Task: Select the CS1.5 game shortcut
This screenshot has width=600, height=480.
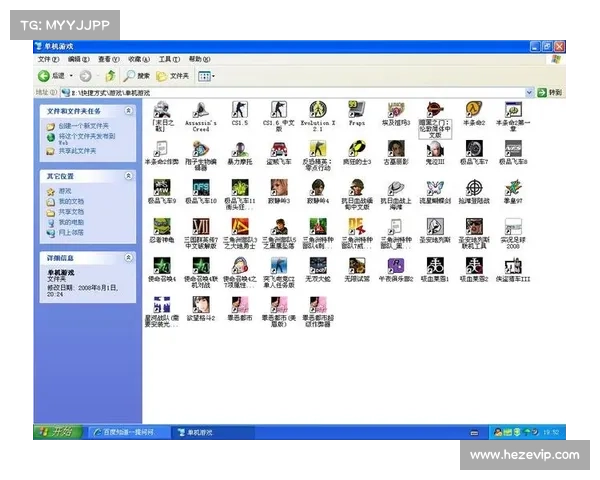Action: [240, 110]
